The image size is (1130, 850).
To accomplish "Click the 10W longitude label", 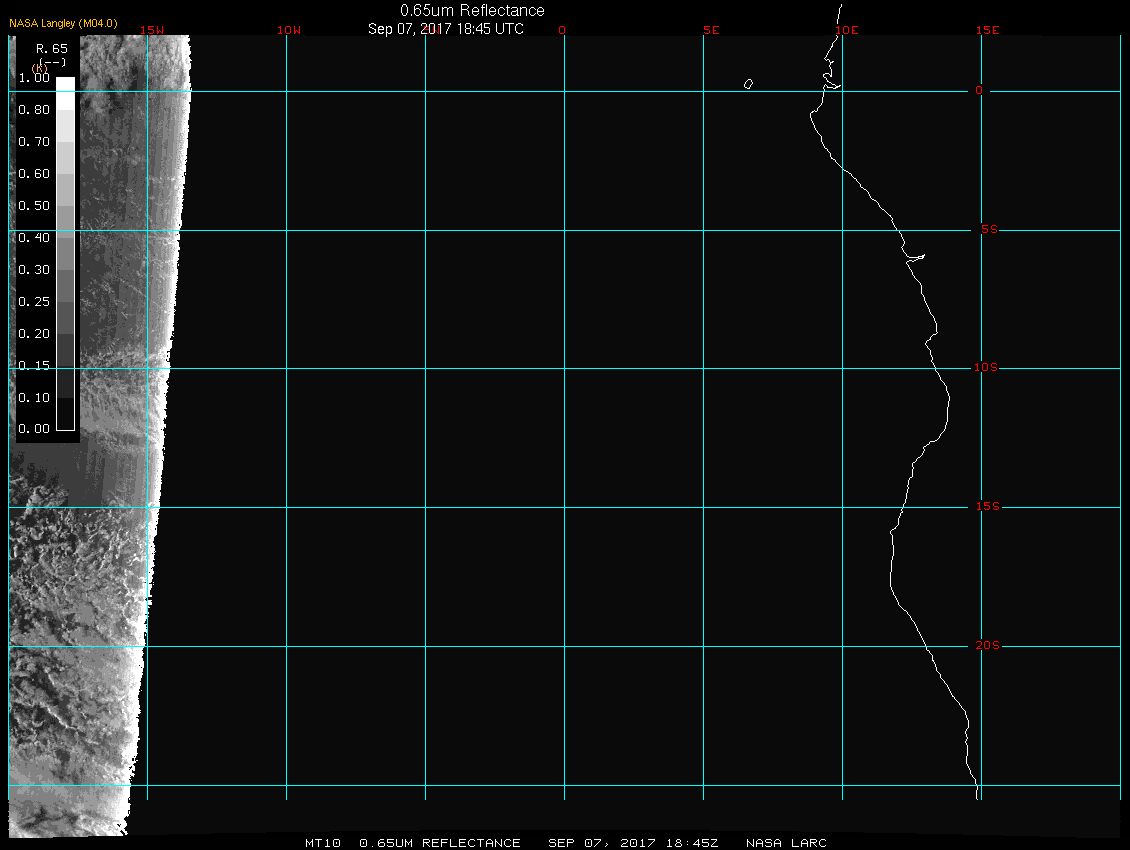I will pos(288,30).
